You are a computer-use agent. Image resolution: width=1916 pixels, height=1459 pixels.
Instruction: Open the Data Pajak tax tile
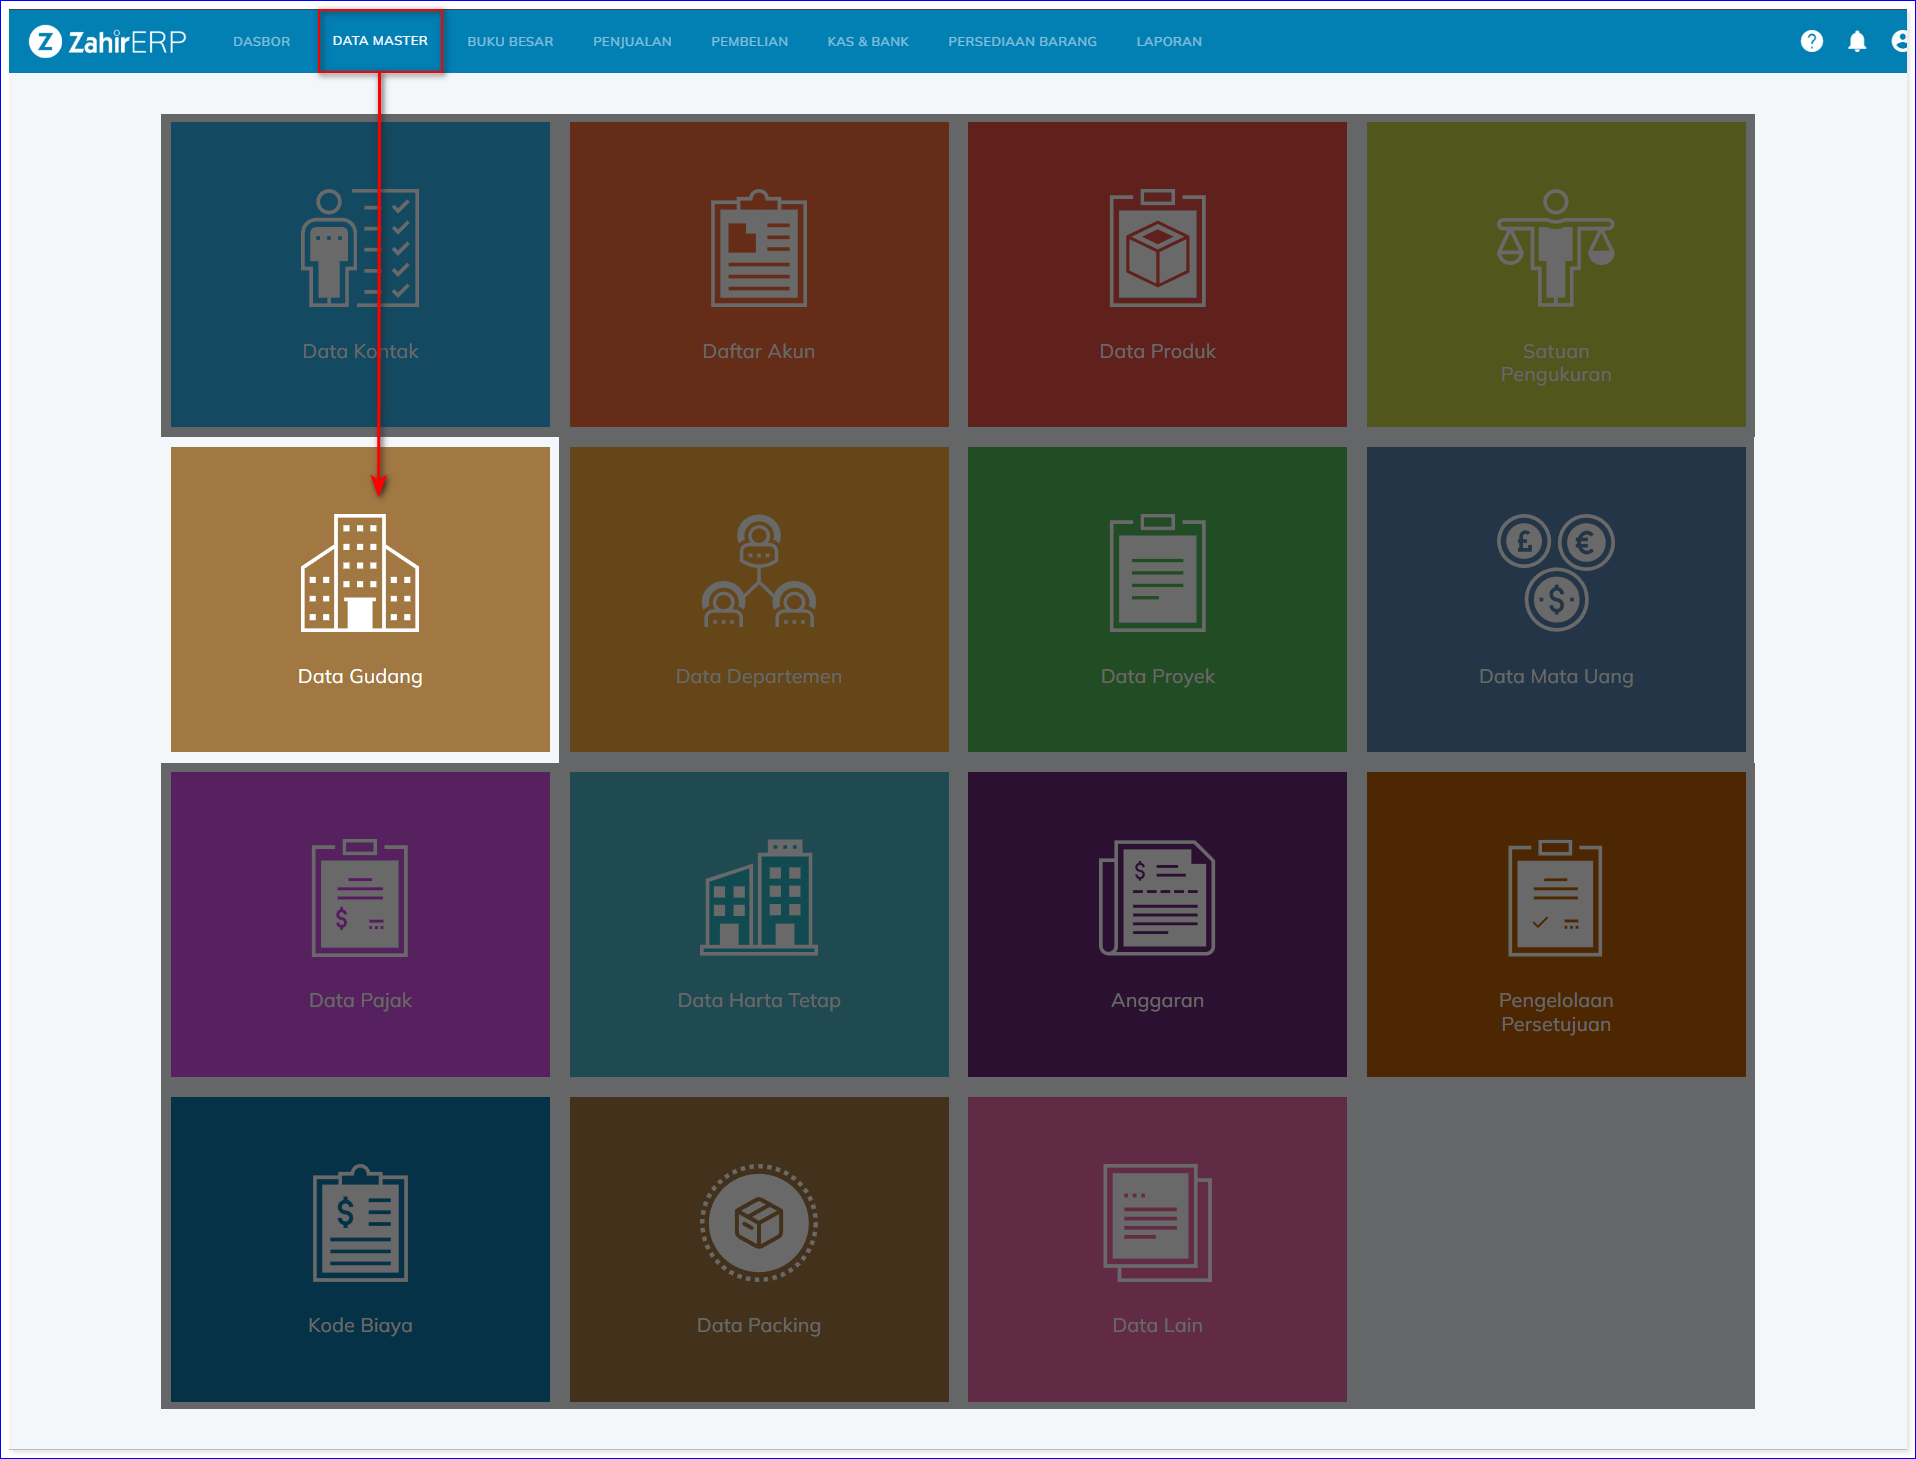(x=360, y=924)
